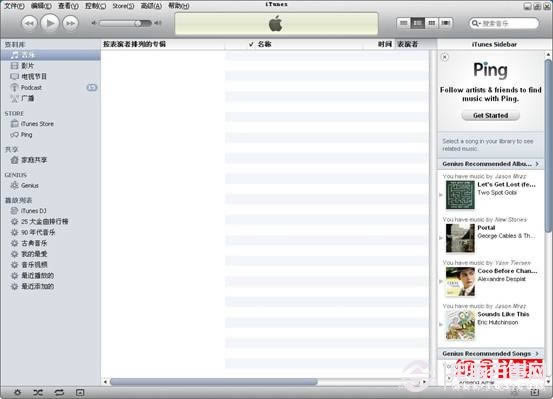
Task: Switch to grid view
Action: pos(432,23)
